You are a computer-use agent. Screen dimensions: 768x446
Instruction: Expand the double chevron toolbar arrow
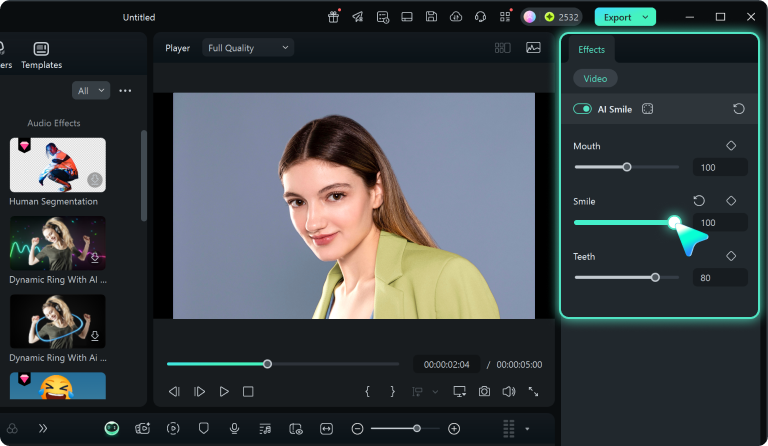pyautogui.click(x=43, y=429)
